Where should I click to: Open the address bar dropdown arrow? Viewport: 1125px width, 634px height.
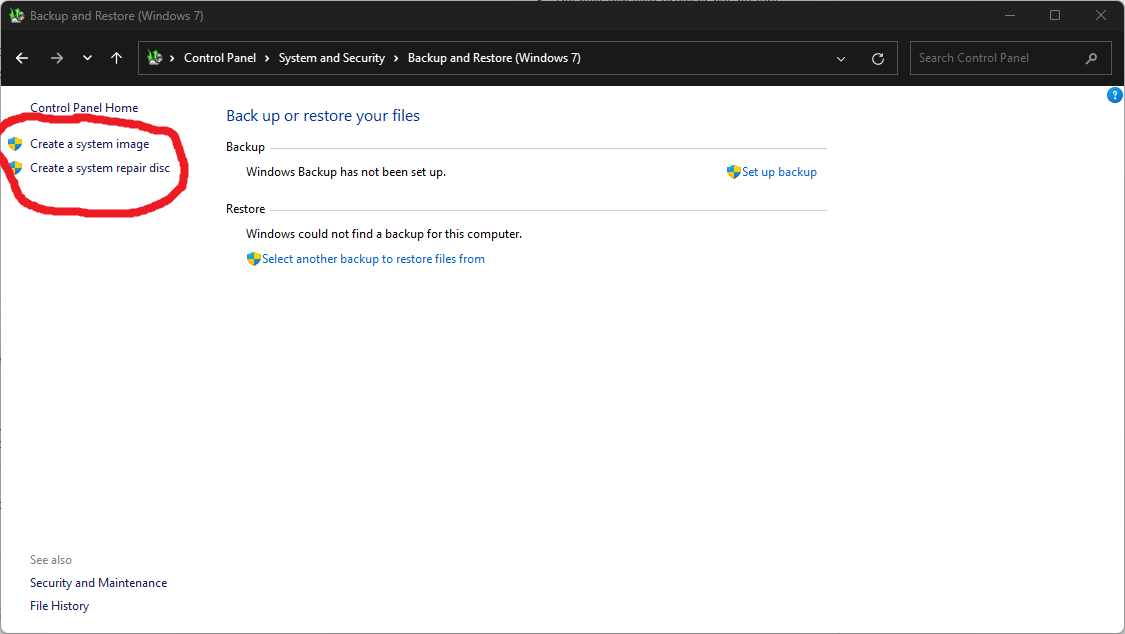[841, 58]
